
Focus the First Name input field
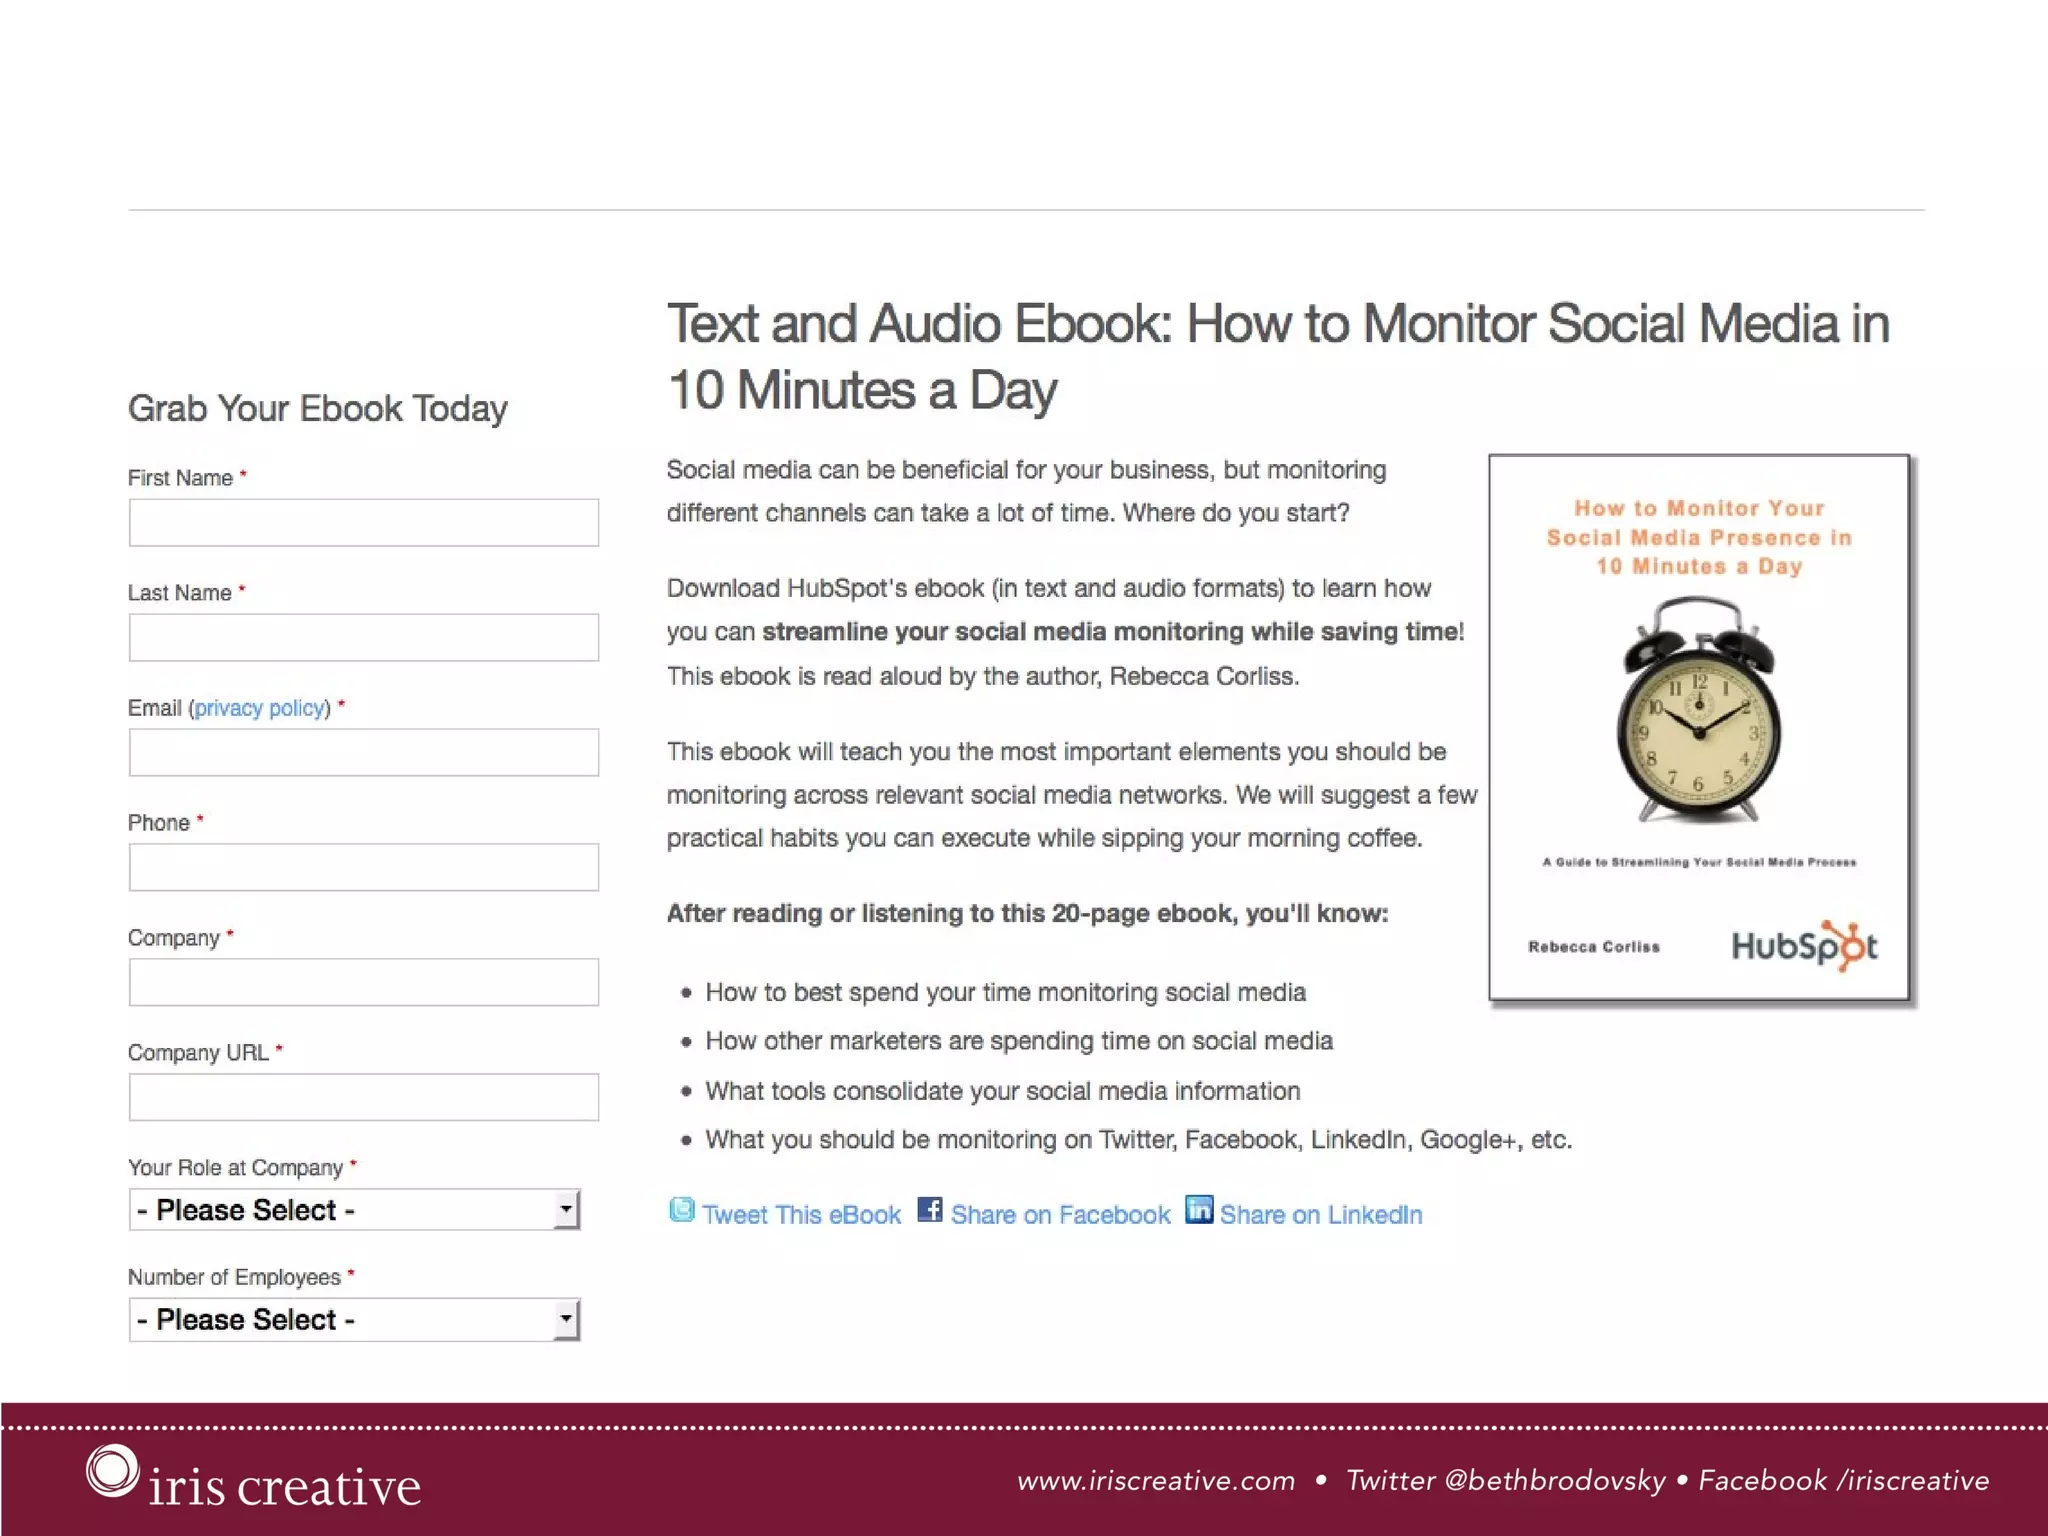coord(363,523)
